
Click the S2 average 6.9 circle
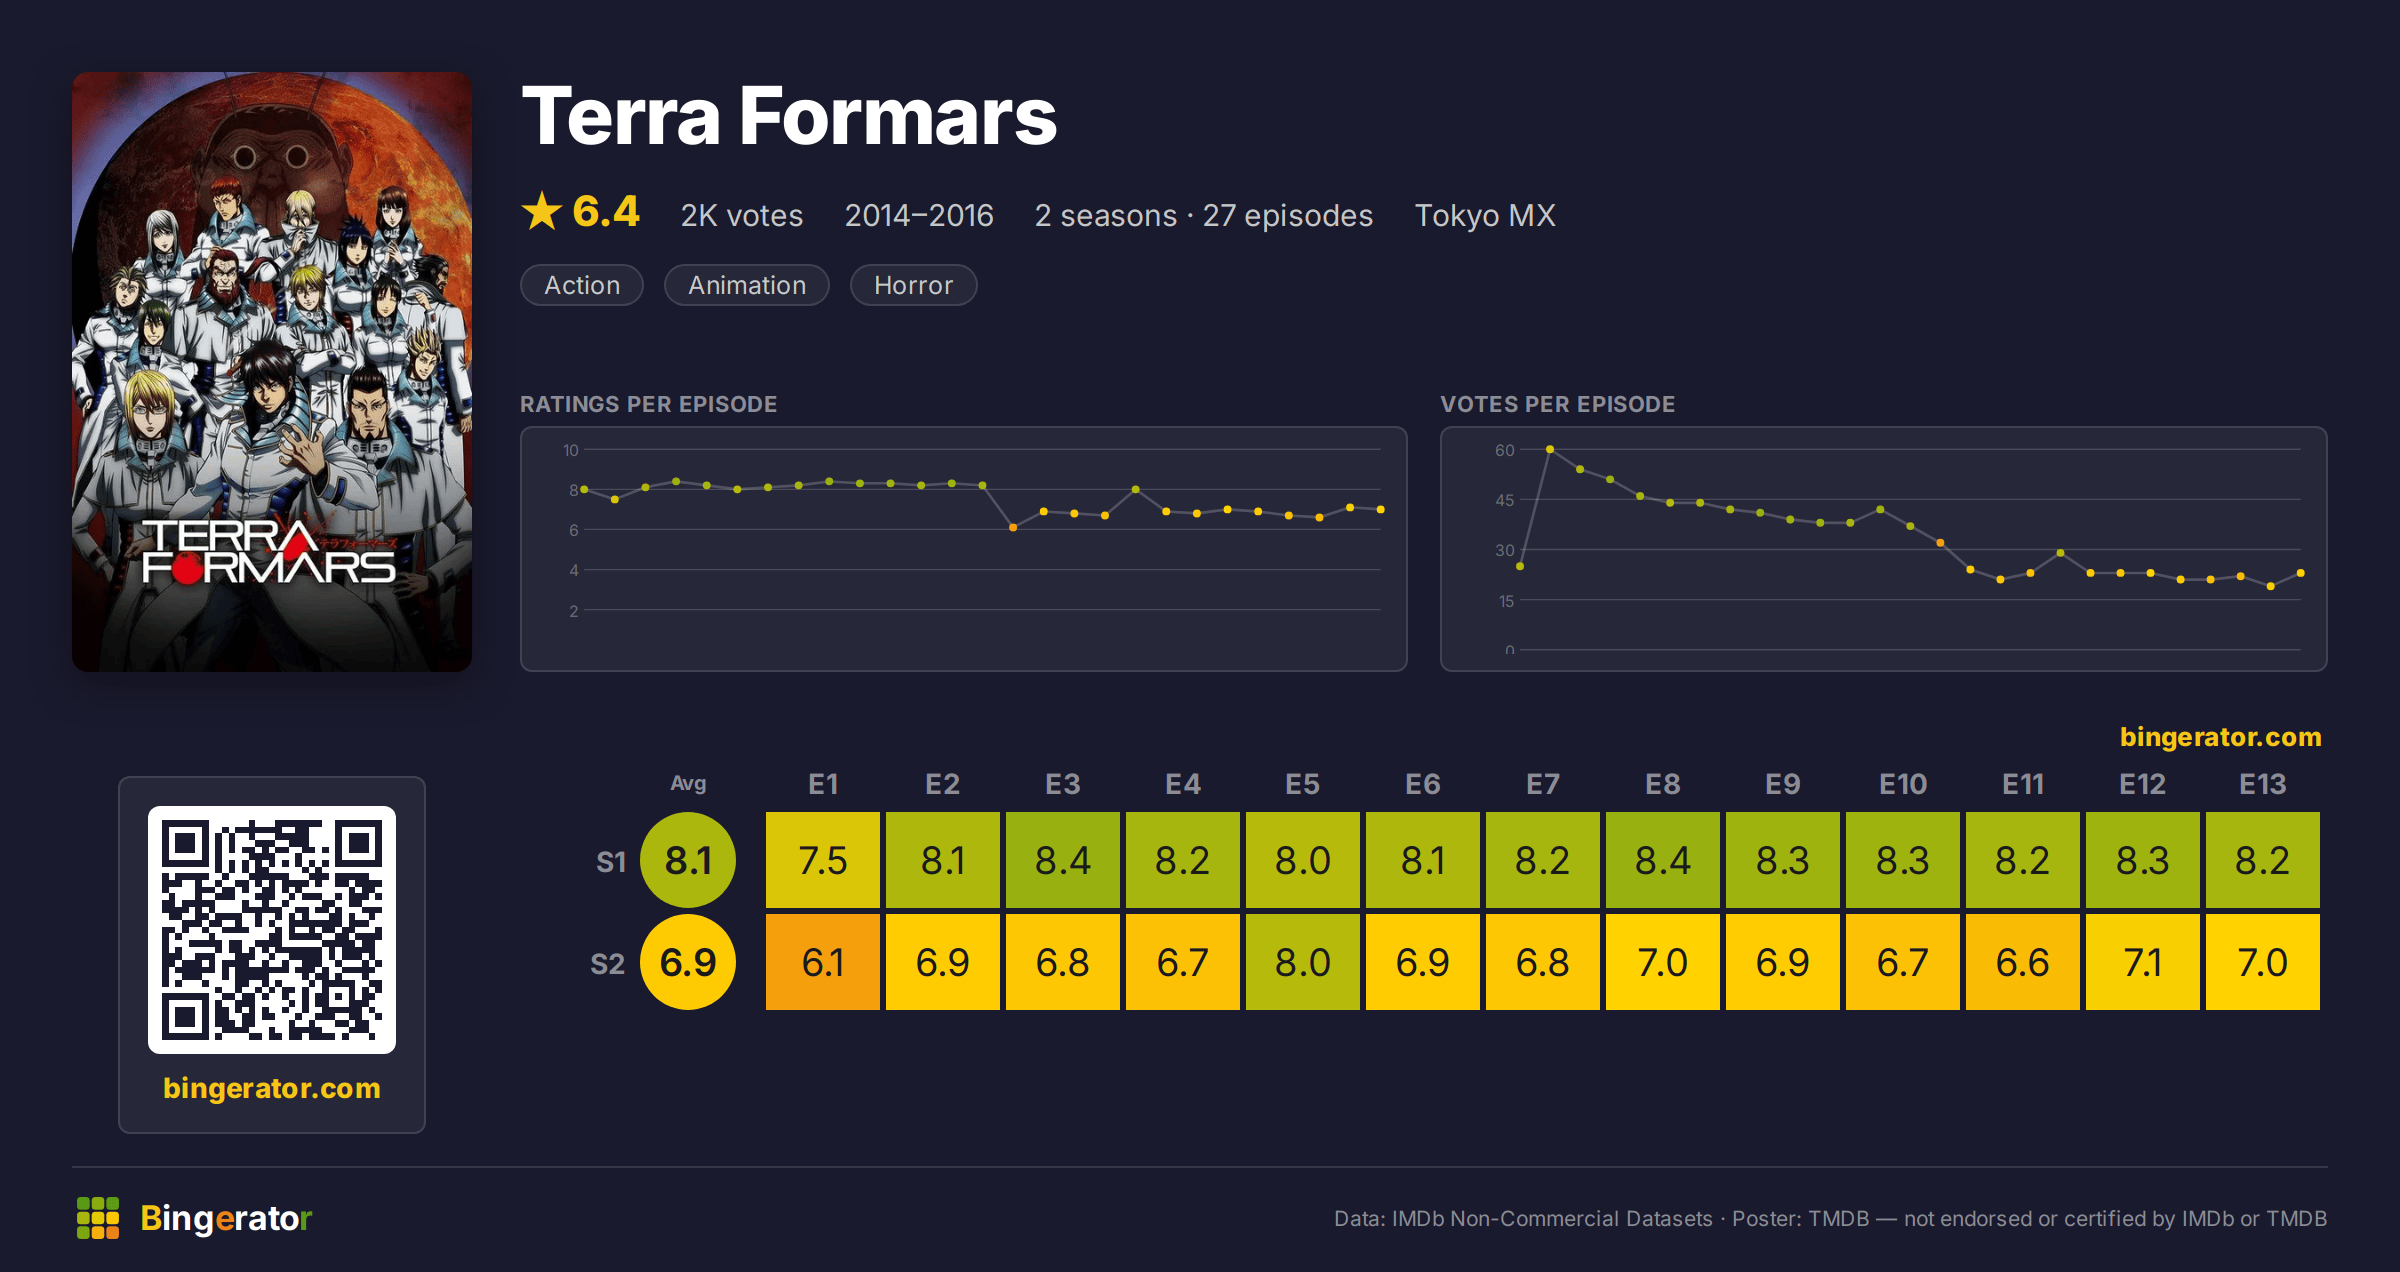coord(688,962)
